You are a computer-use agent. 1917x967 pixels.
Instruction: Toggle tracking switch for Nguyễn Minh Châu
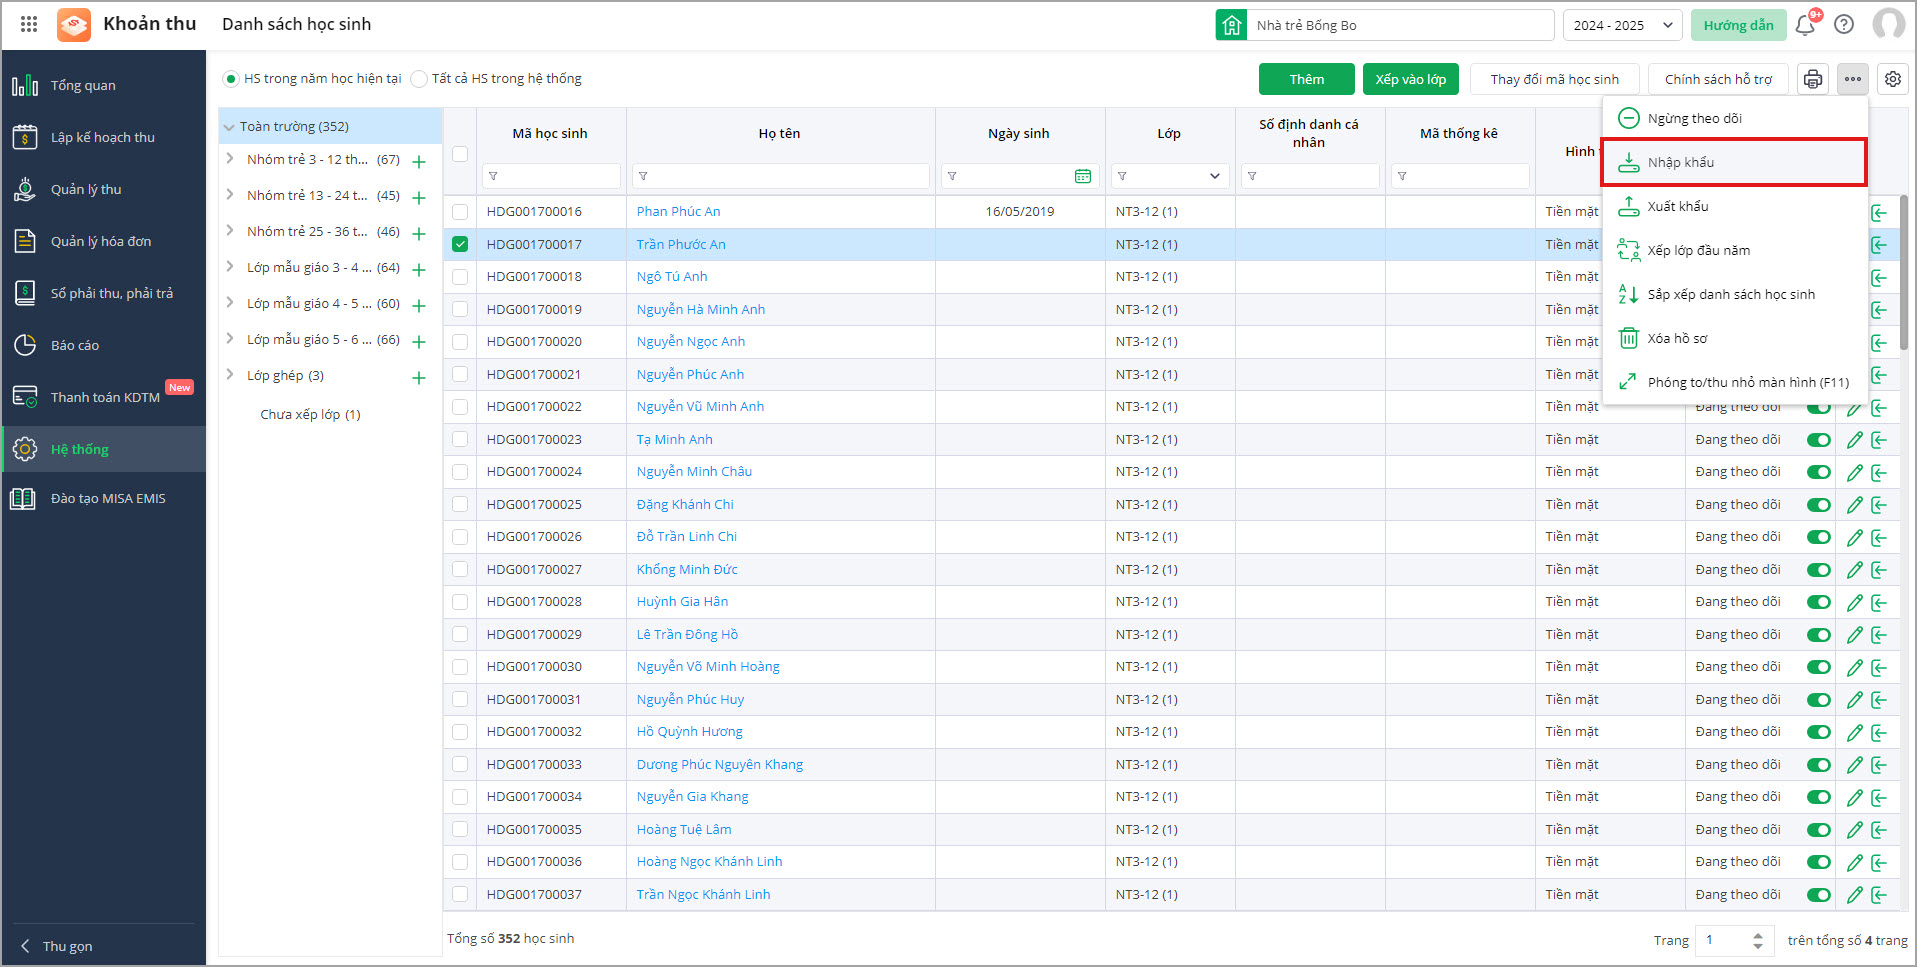(1819, 472)
